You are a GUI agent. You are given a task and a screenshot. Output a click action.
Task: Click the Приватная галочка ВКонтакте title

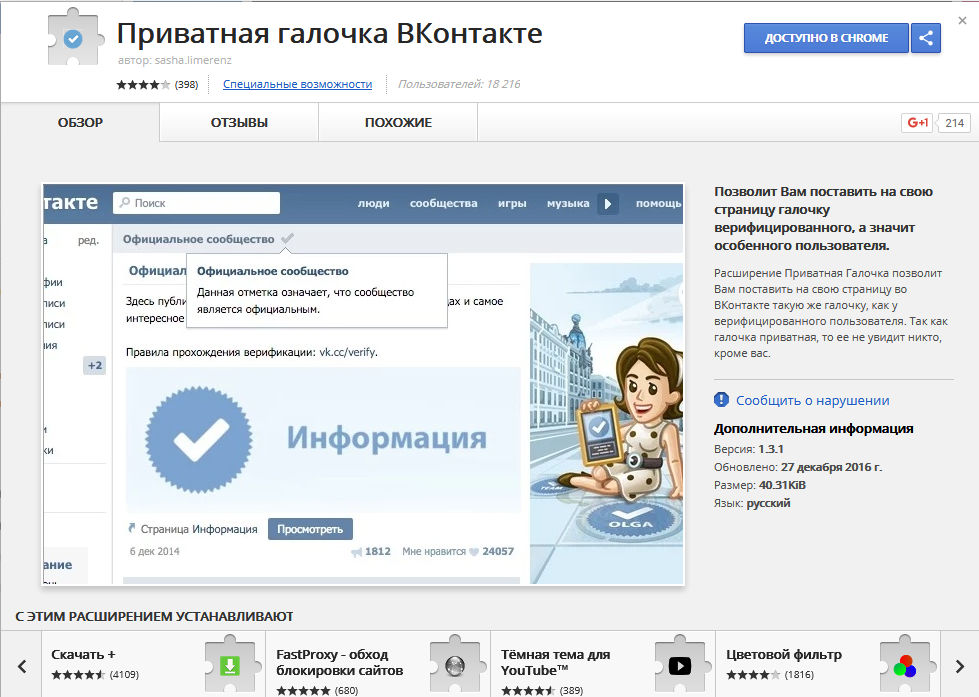point(329,33)
